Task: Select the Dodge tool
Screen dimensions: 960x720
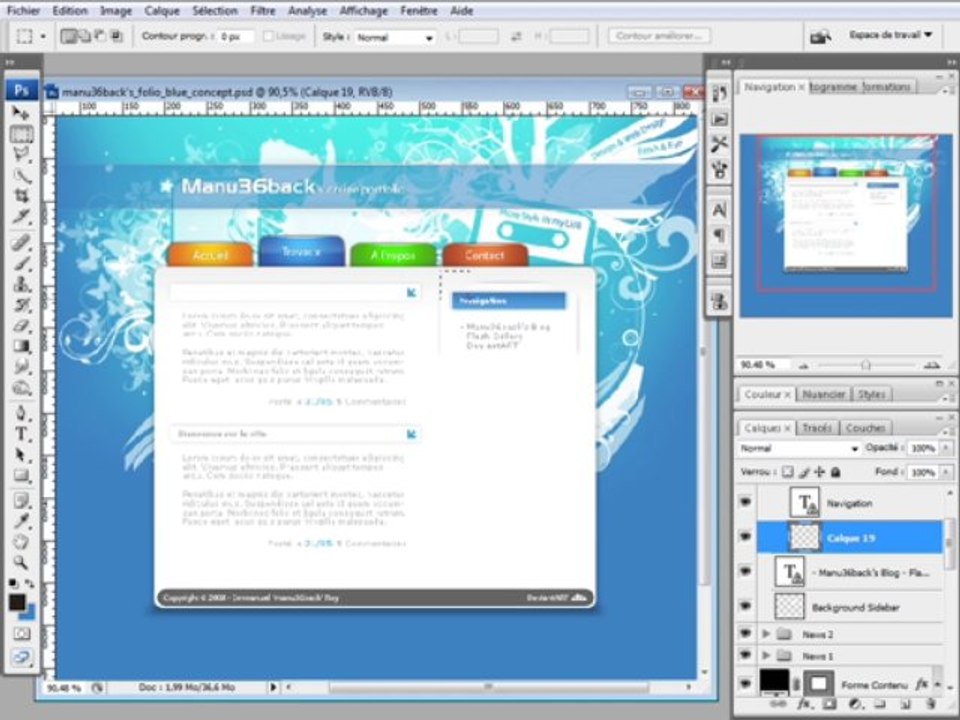Action: click(21, 388)
